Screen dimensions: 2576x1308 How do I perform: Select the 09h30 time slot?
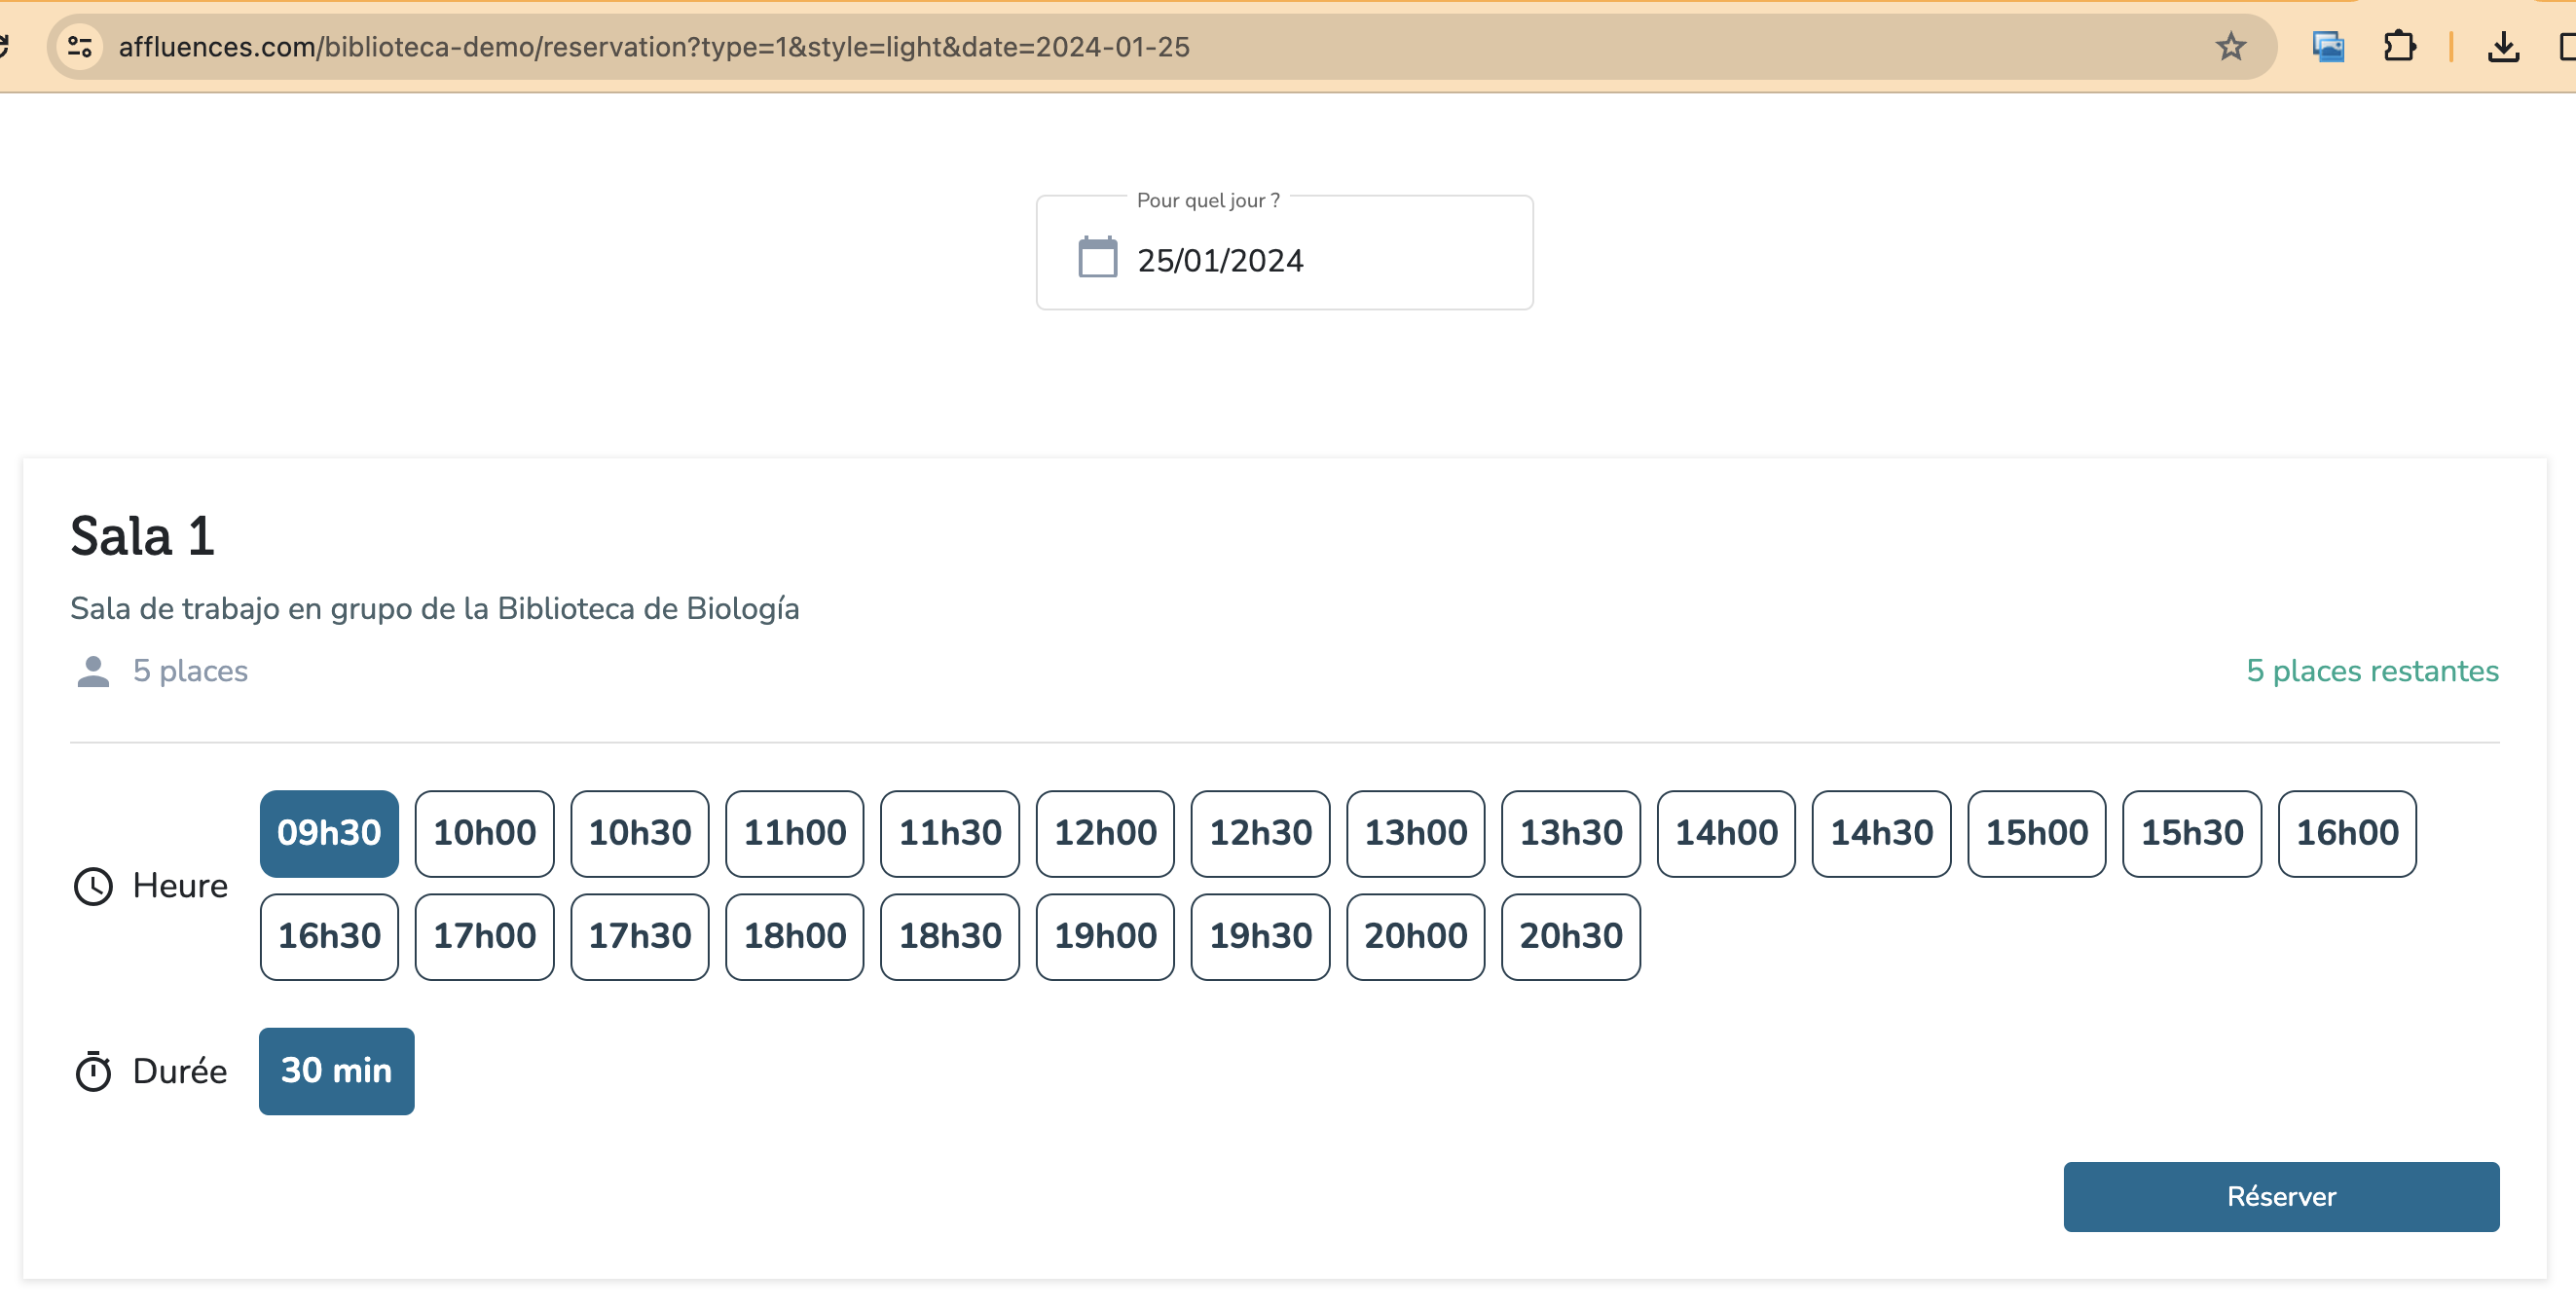point(329,834)
